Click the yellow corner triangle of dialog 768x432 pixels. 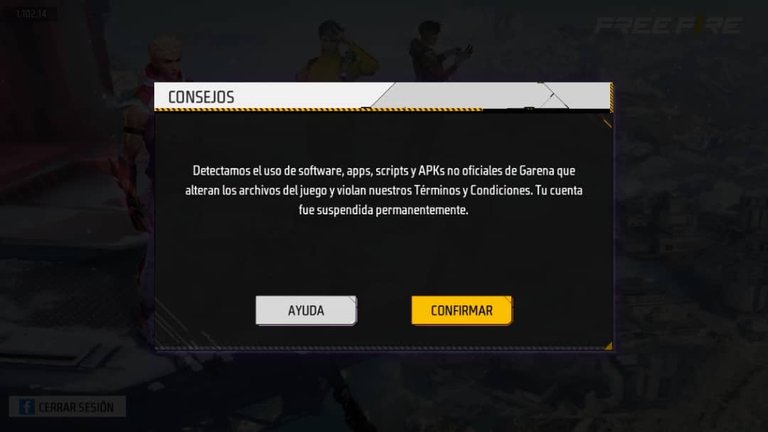pos(608,346)
